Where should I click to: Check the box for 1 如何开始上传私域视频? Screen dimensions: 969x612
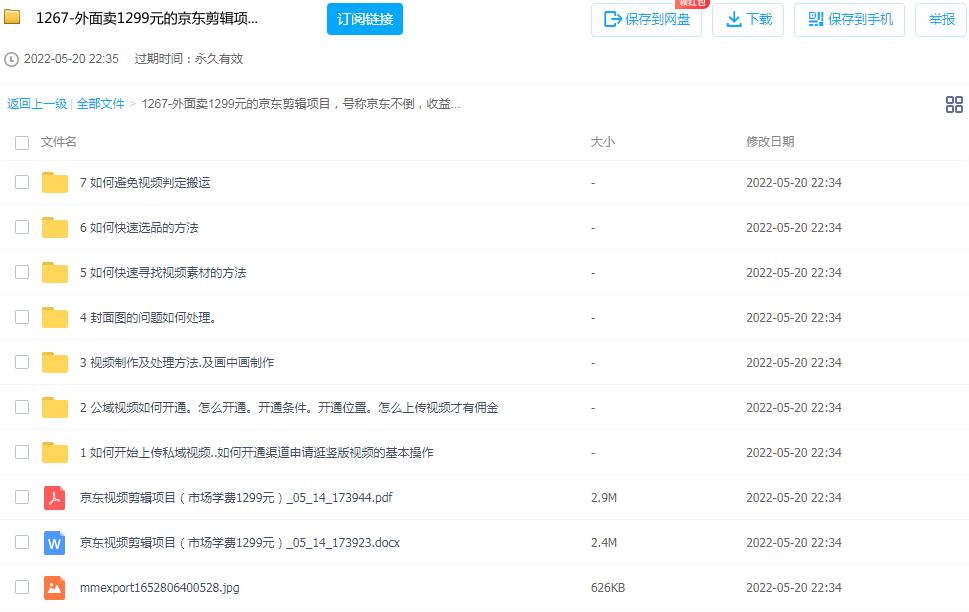(x=22, y=453)
